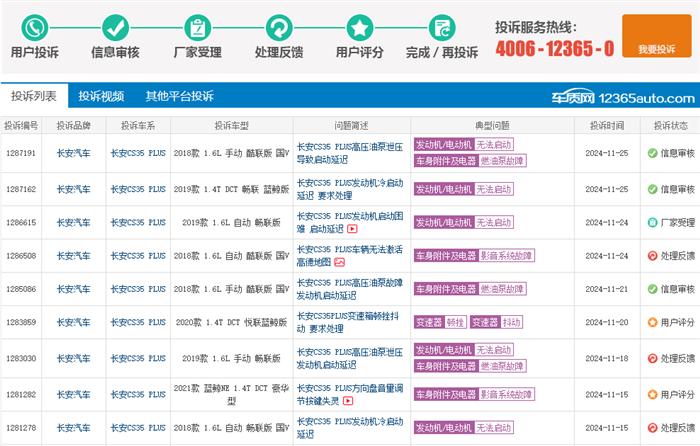Image resolution: width=700 pixels, height=446 pixels.
Task: Click the 投诉车型 column header
Action: tap(231, 125)
